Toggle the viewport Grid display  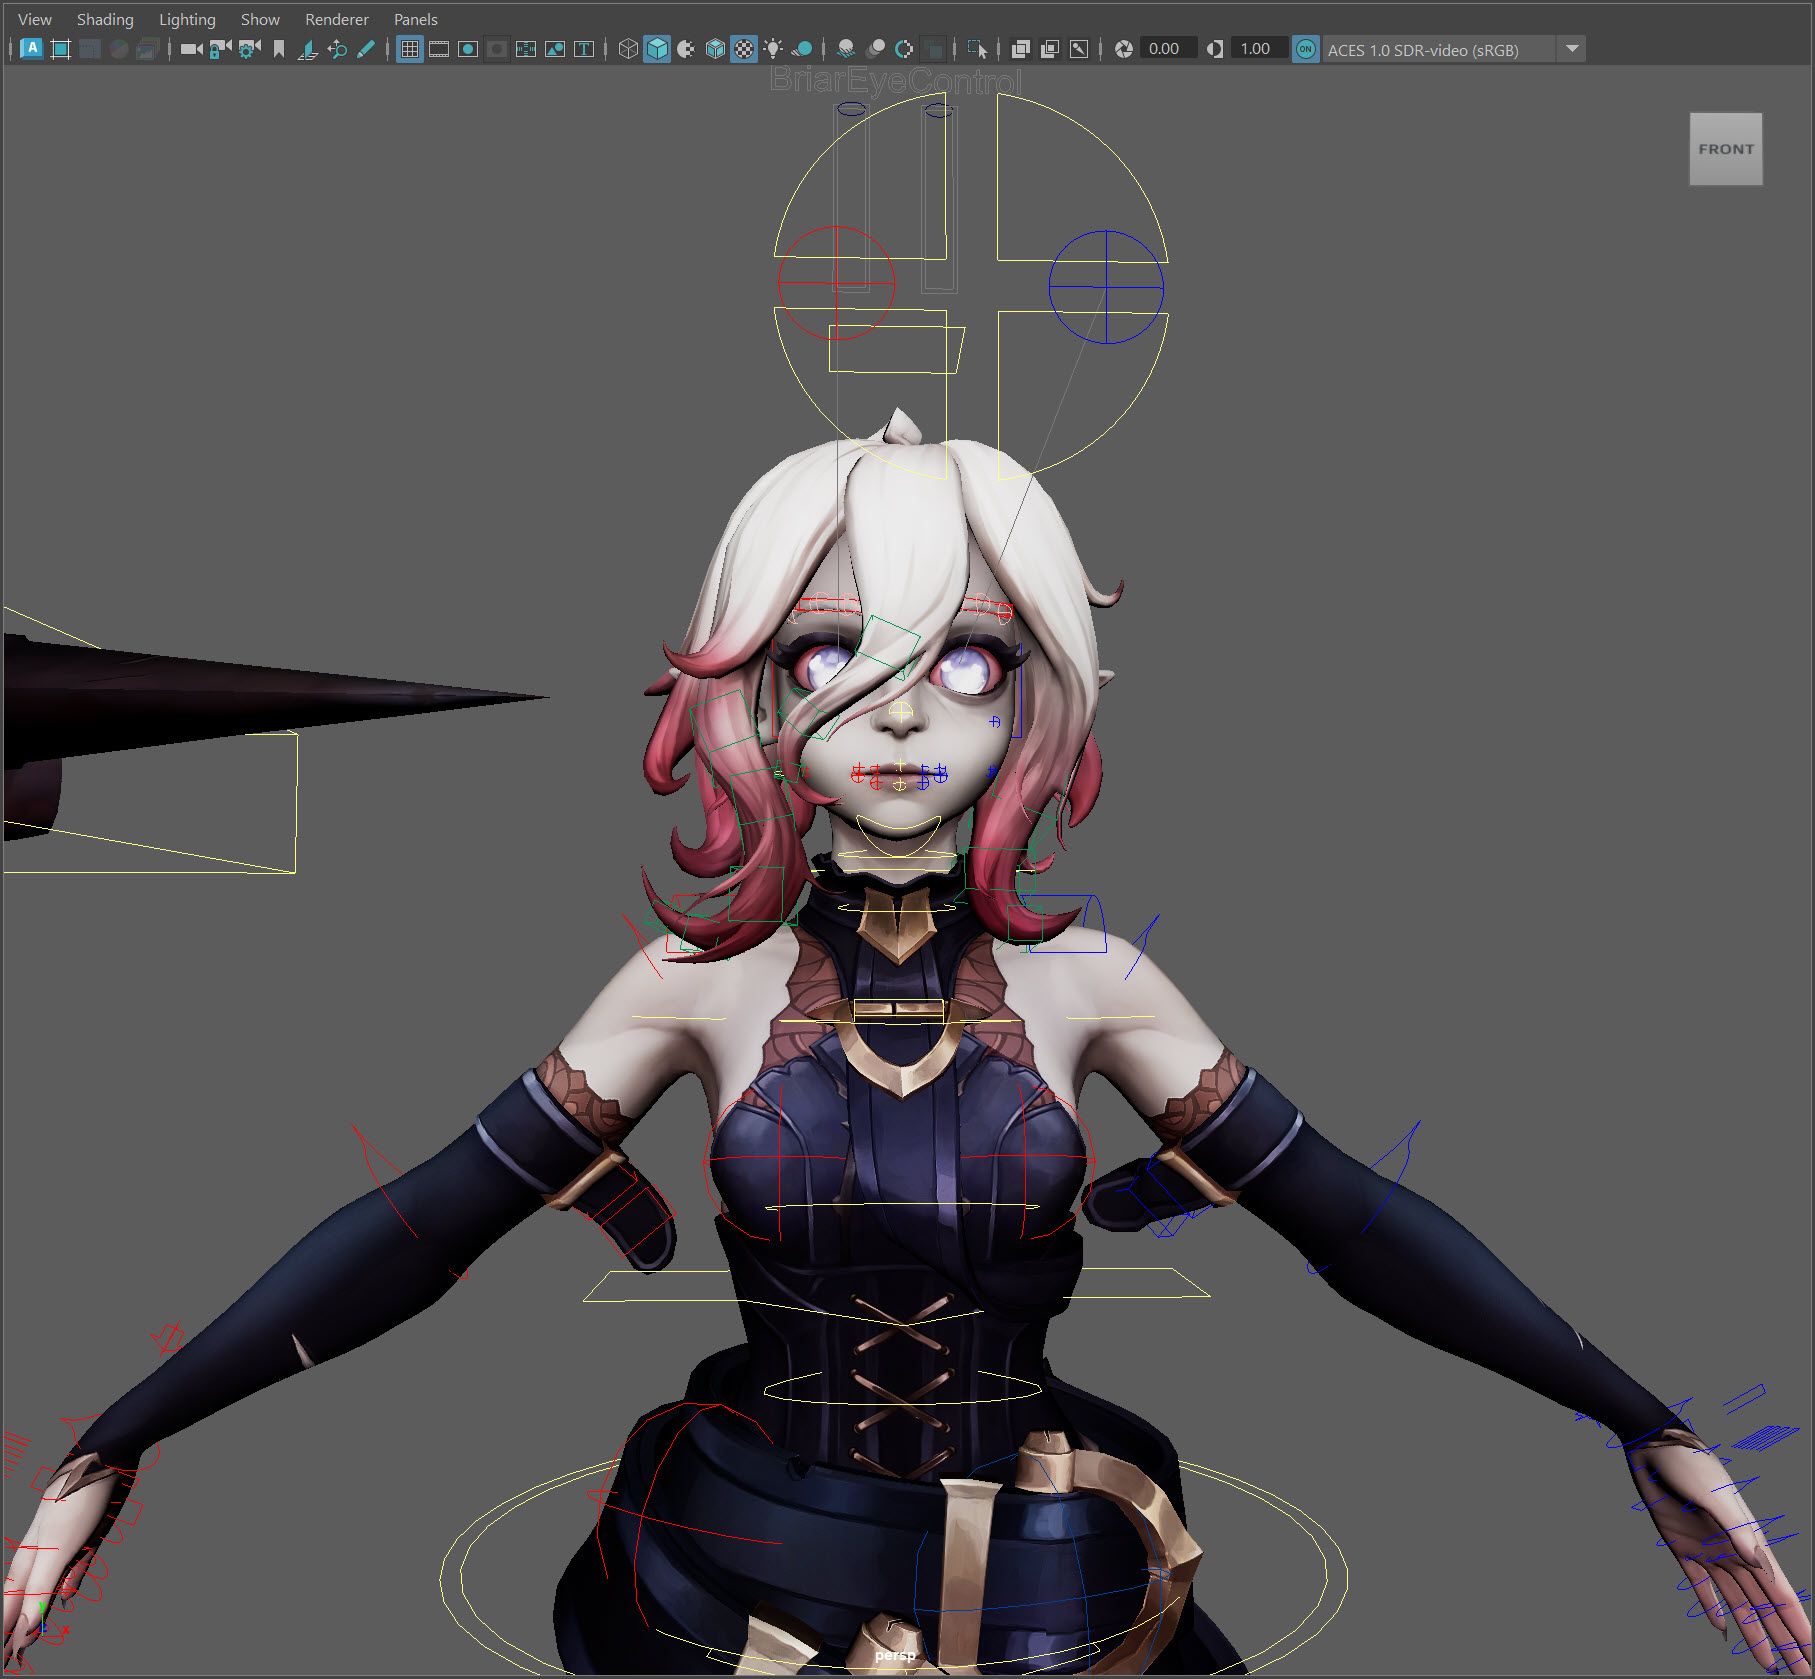410,49
